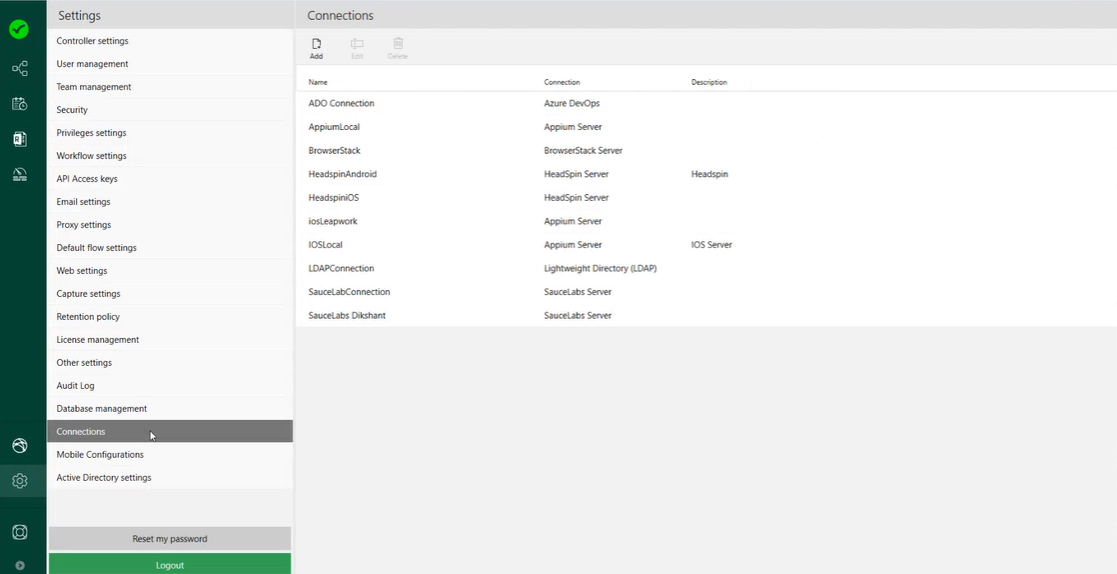The width and height of the screenshot is (1117, 574).
Task: Open the Dashboards gauge icon
Action: [19, 174]
